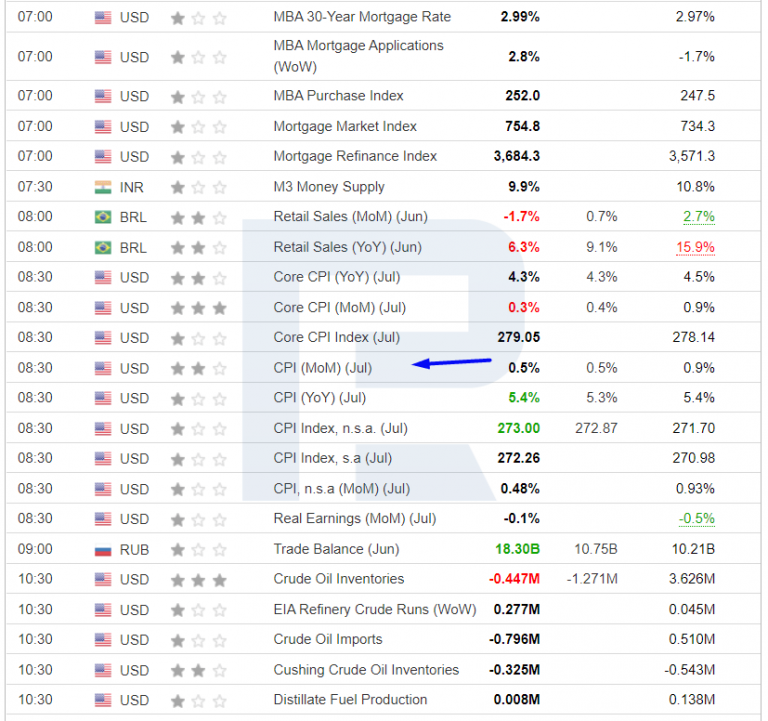The height and width of the screenshot is (721, 768).
Task: Click the underlined 2.7% previous value
Action: coord(699,217)
